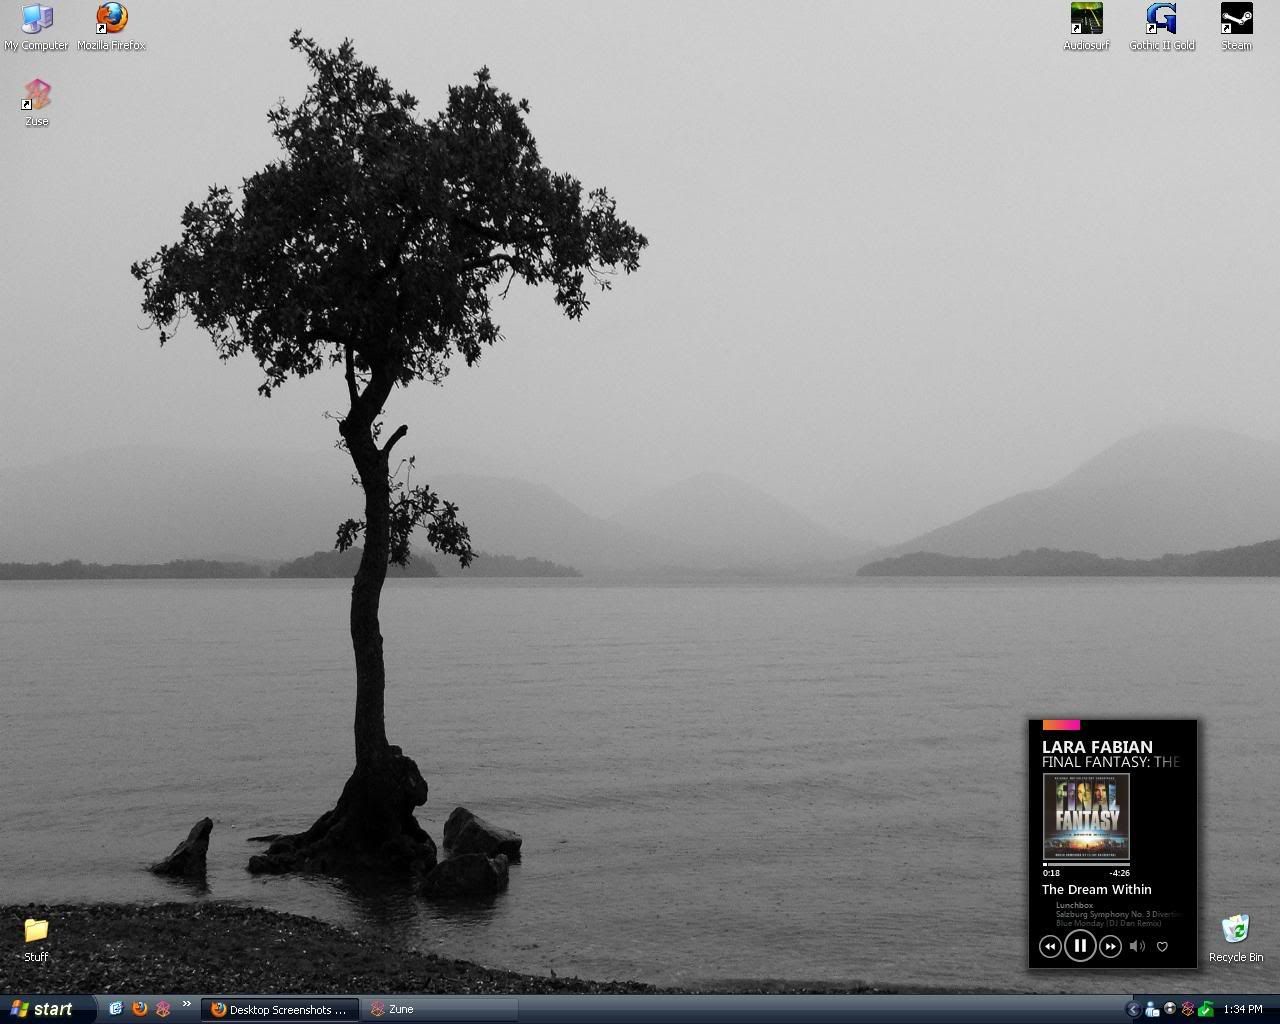Image resolution: width=1280 pixels, height=1024 pixels.
Task: Click the round silver-grey system tray icon
Action: [1170, 1009]
